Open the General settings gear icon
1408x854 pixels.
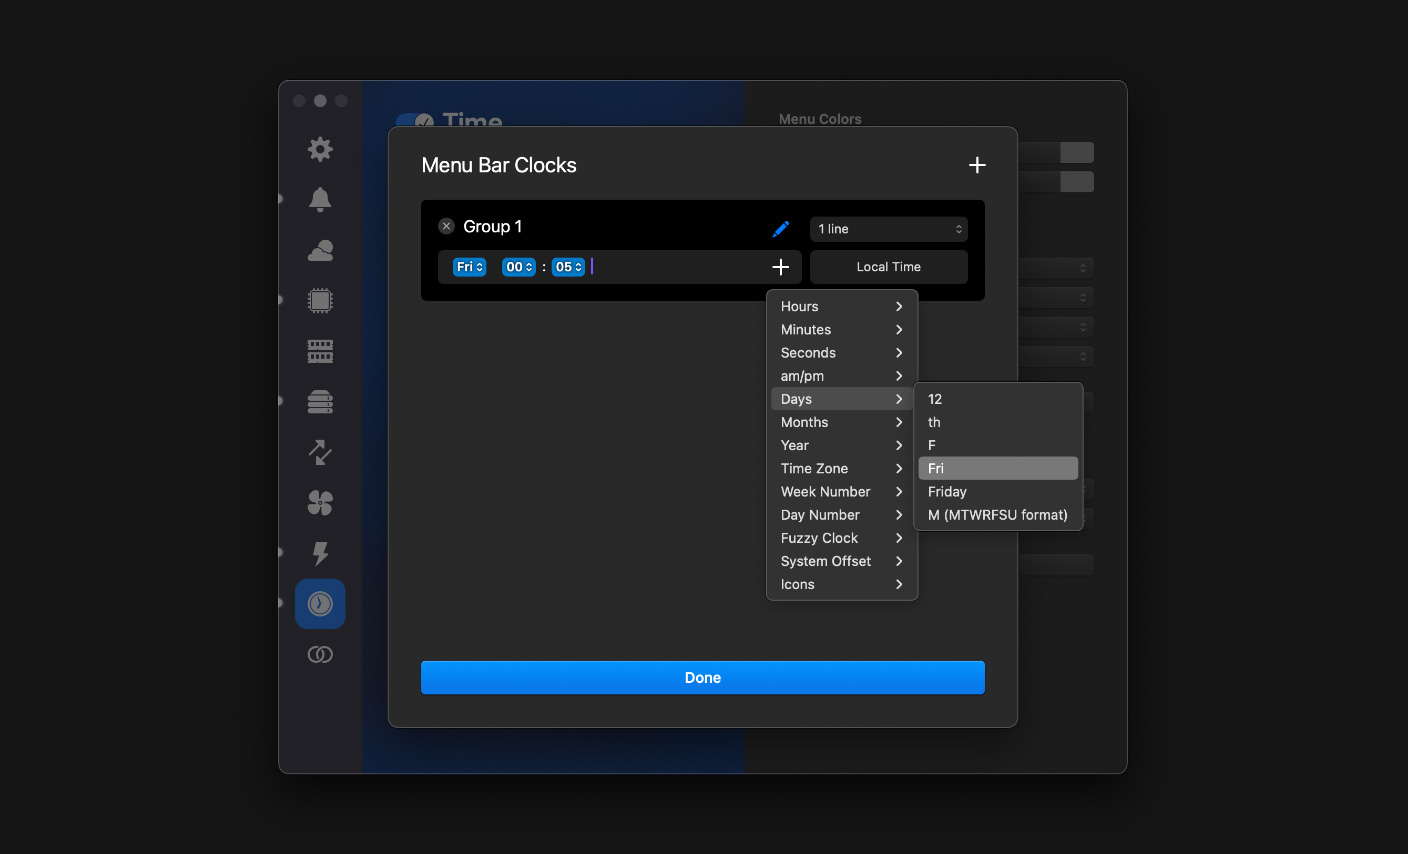click(x=320, y=149)
